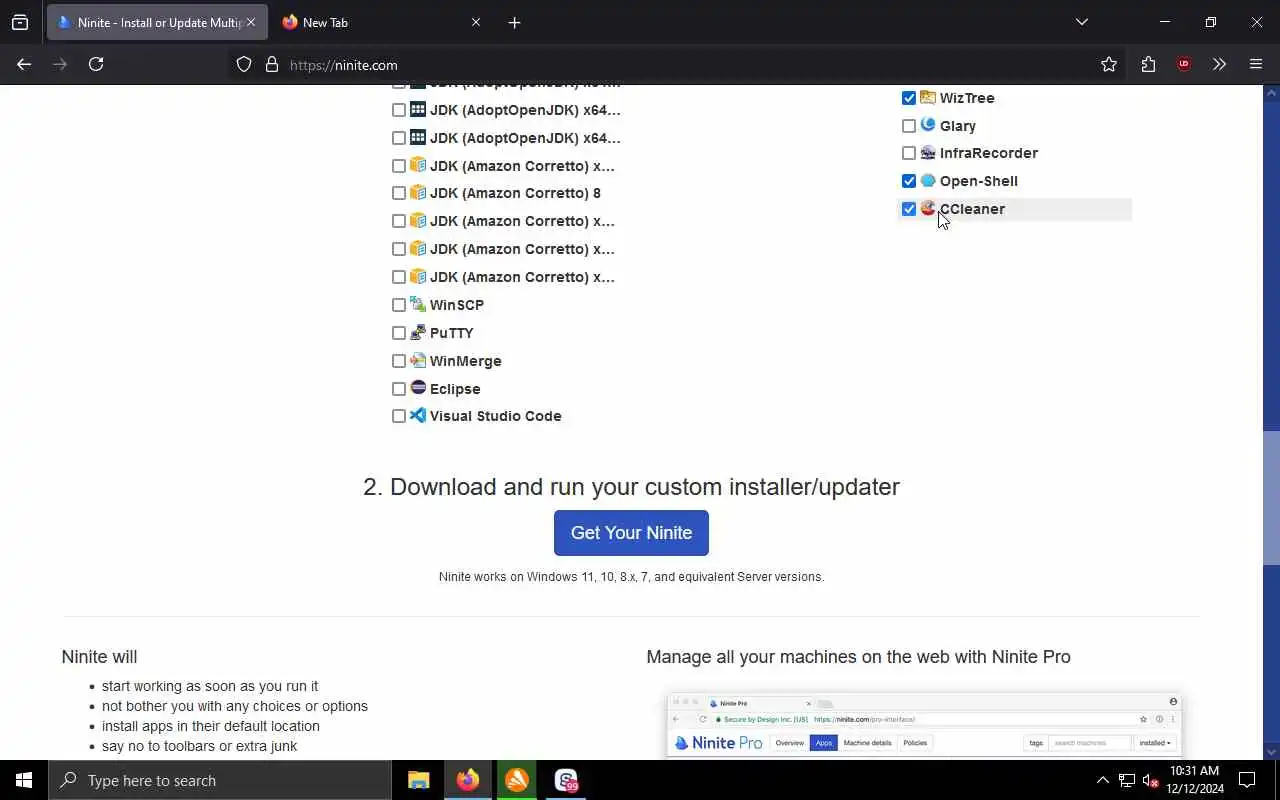Open the Extensions puzzle icon

click(1148, 64)
